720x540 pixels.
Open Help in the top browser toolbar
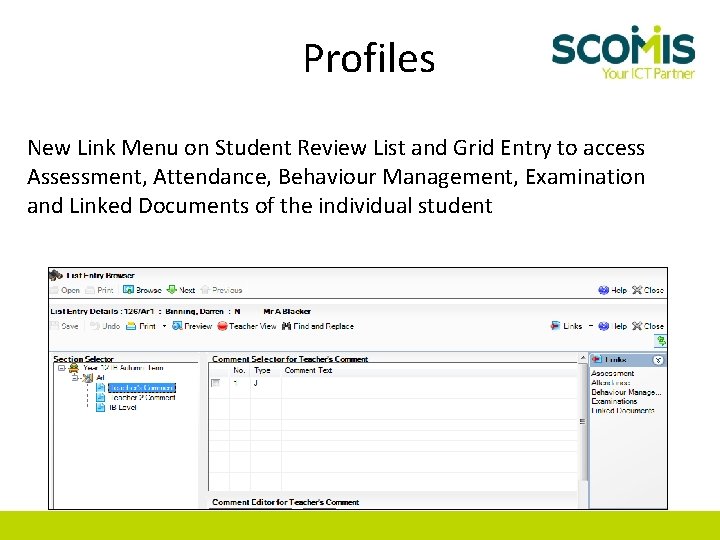[x=613, y=290]
